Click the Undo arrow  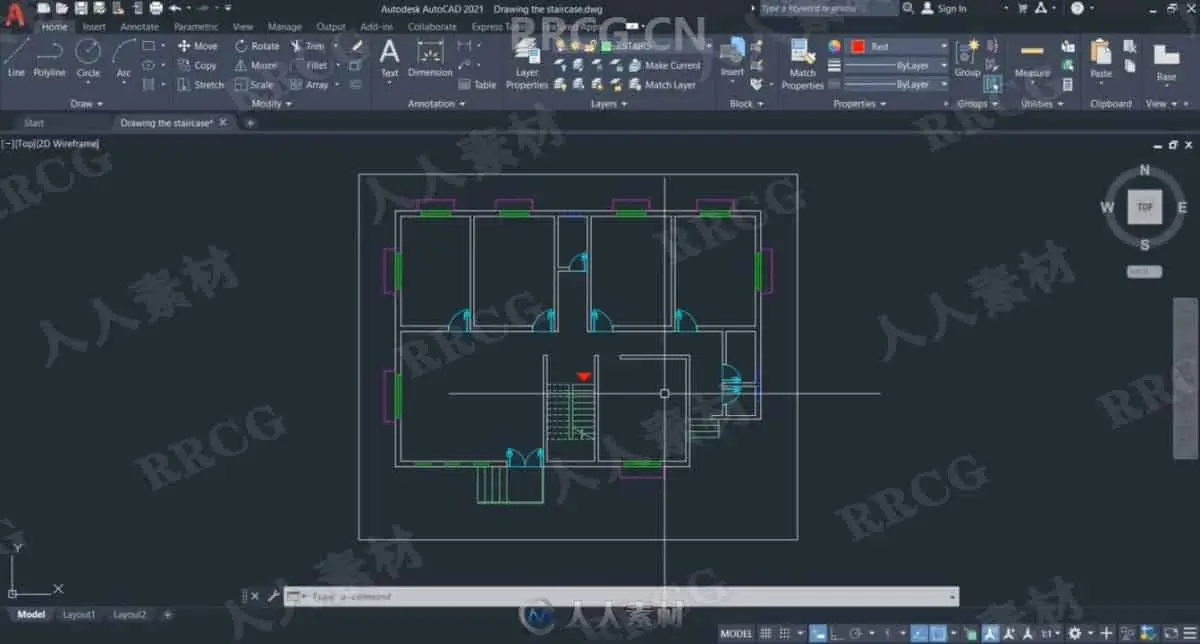coord(175,8)
